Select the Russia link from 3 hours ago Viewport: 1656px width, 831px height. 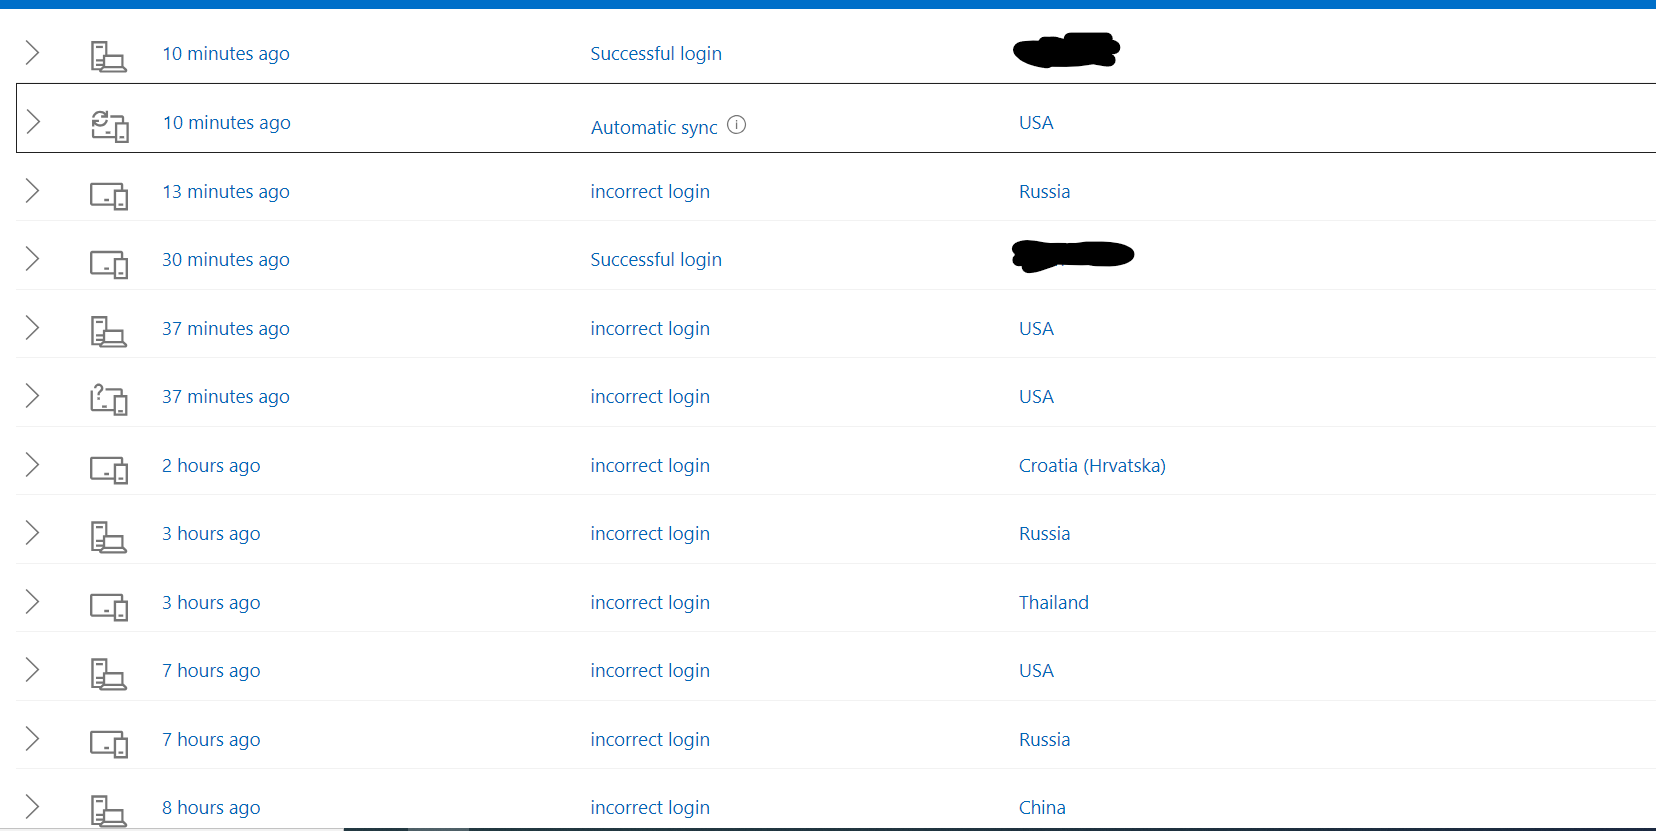1044,533
